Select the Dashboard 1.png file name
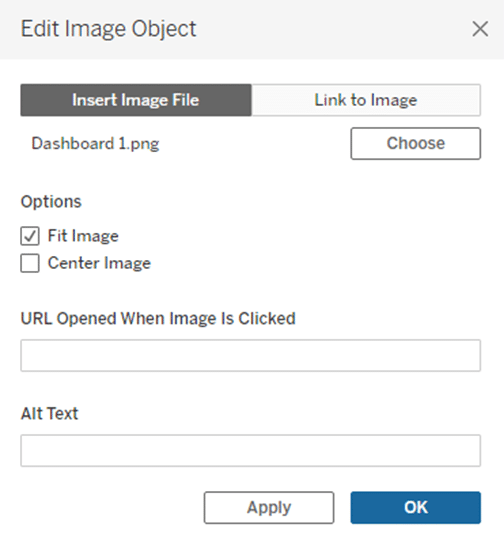The image size is (504, 544). click(x=95, y=143)
